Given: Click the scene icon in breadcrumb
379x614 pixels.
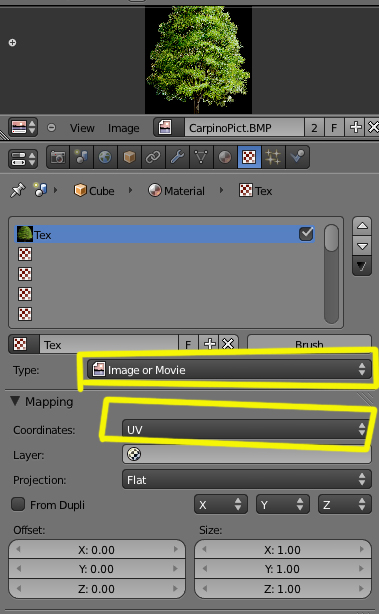Looking at the screenshot, I should coord(40,190).
